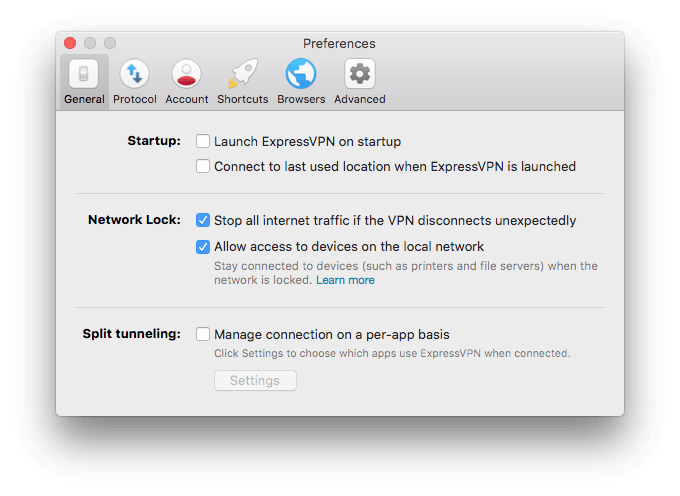
Task: Enable Launch ExpressVPN on startup
Action: tap(203, 141)
